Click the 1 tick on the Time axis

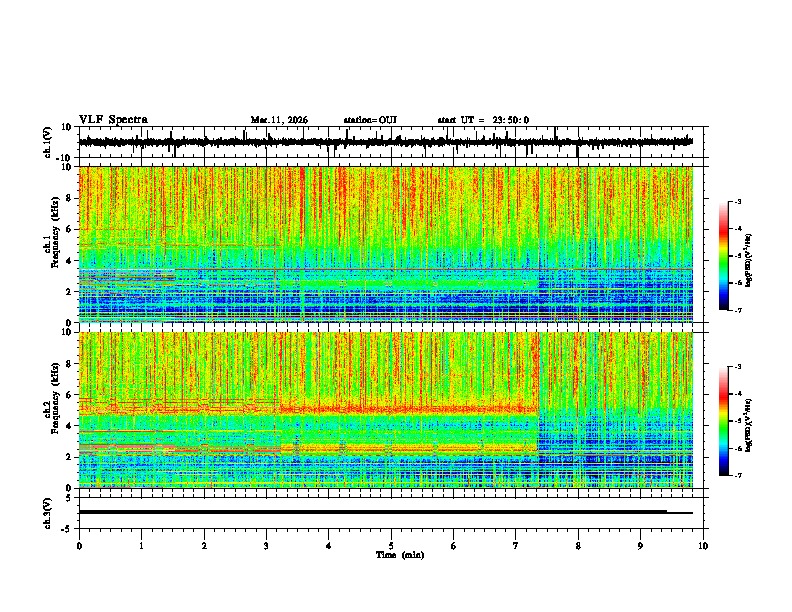pyautogui.click(x=141, y=546)
